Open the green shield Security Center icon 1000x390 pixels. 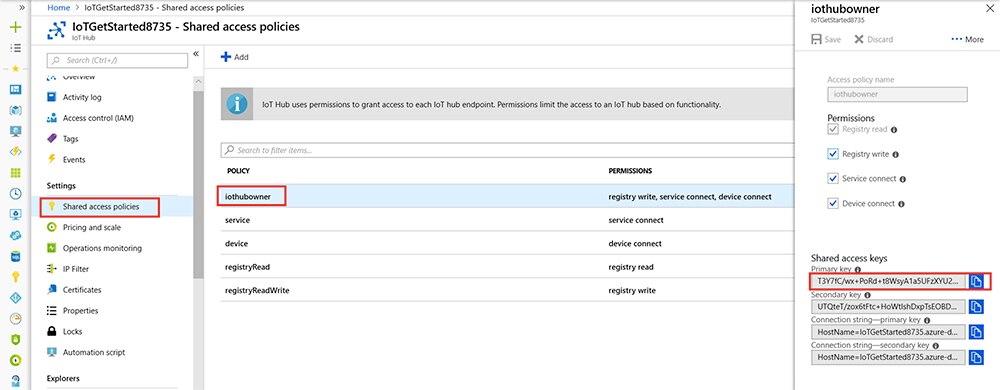pyautogui.click(x=16, y=340)
